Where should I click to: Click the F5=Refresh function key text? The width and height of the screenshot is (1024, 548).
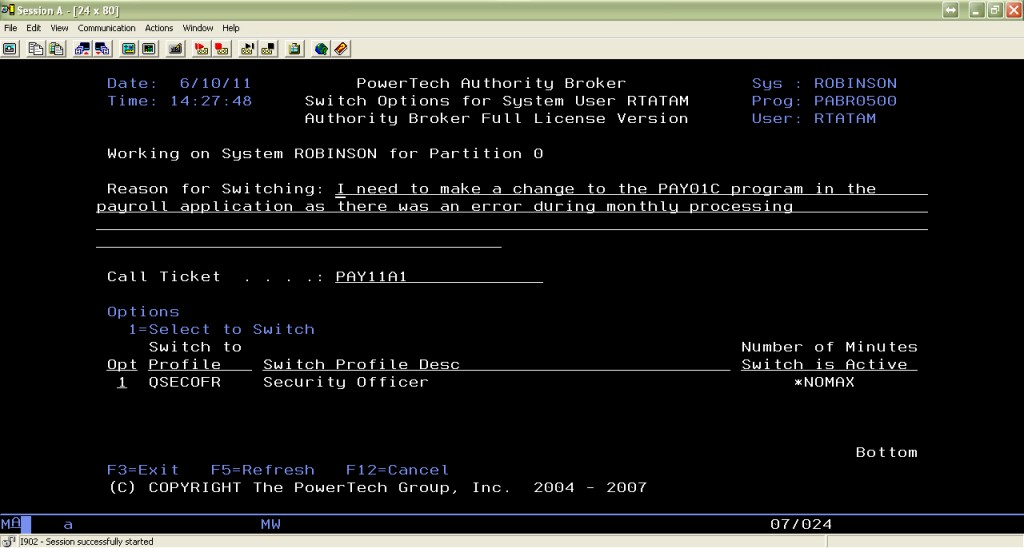263,470
